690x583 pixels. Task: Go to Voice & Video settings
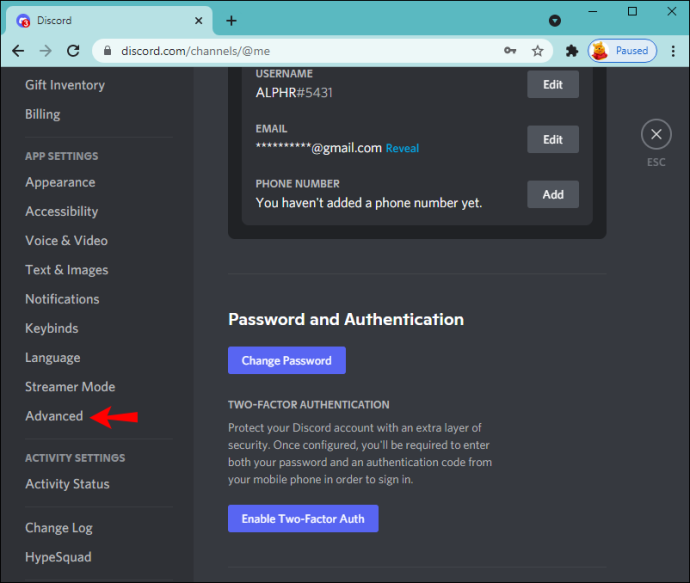coord(66,241)
